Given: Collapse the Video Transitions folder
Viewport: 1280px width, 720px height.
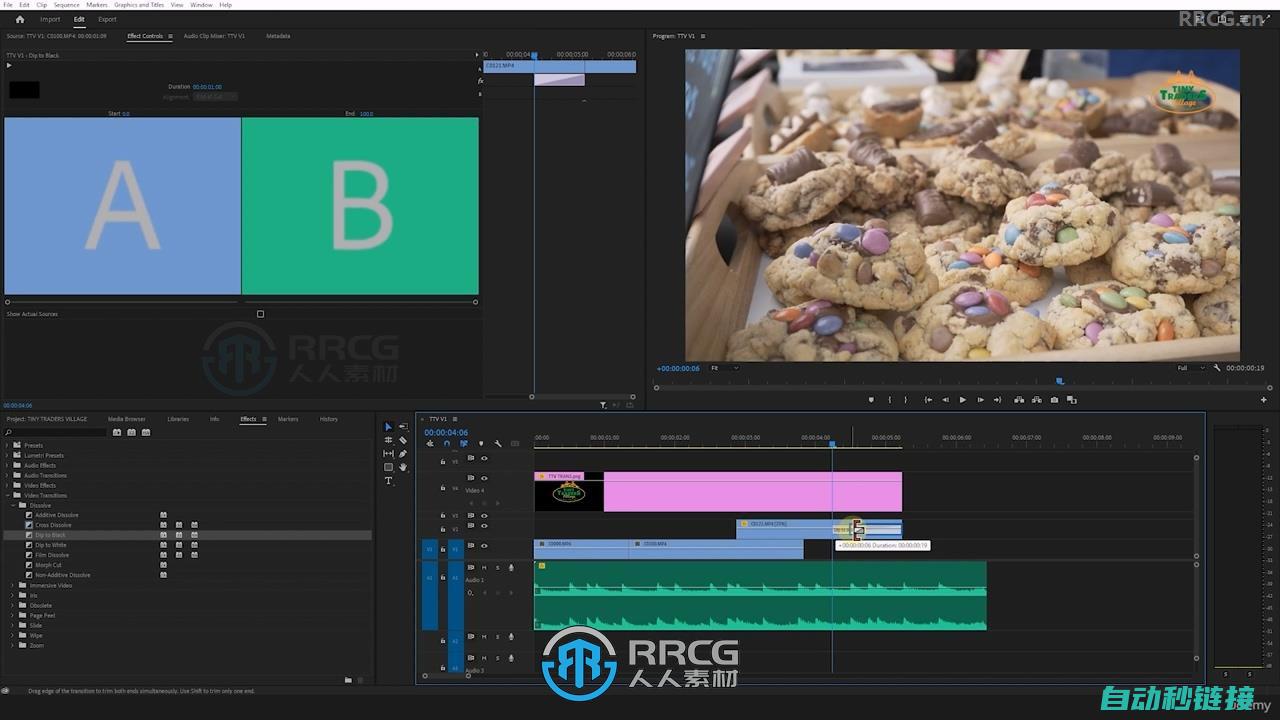Looking at the screenshot, I should 8,495.
